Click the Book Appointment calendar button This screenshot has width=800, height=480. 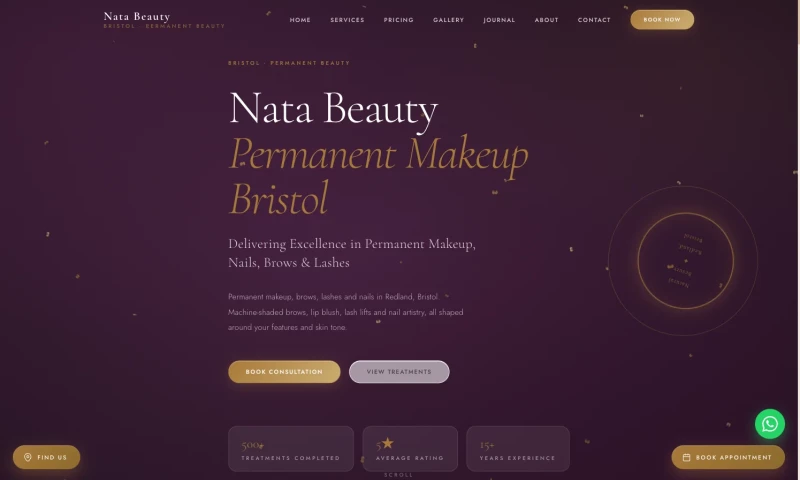pos(728,457)
